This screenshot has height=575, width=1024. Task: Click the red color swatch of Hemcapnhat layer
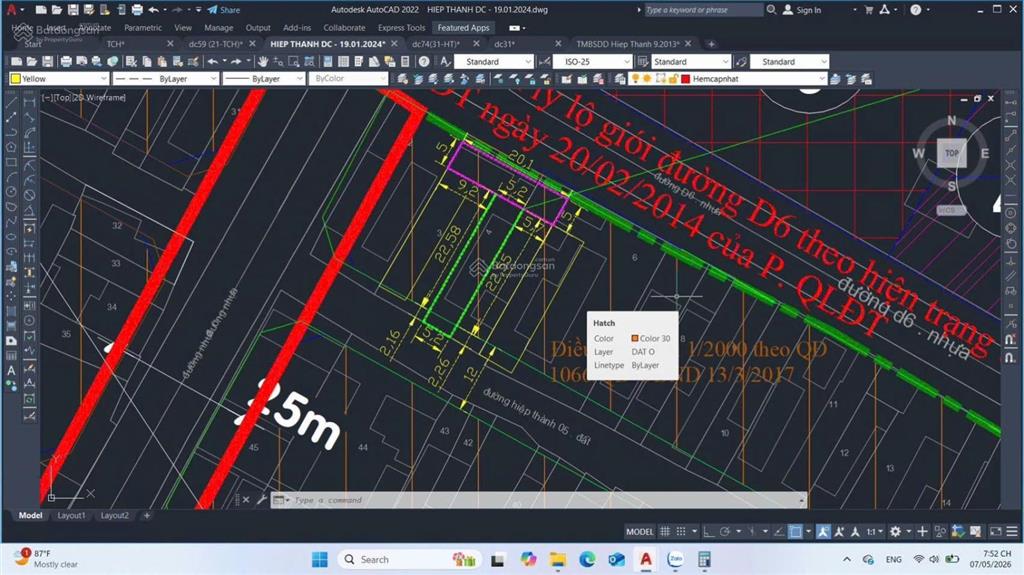[x=686, y=79]
